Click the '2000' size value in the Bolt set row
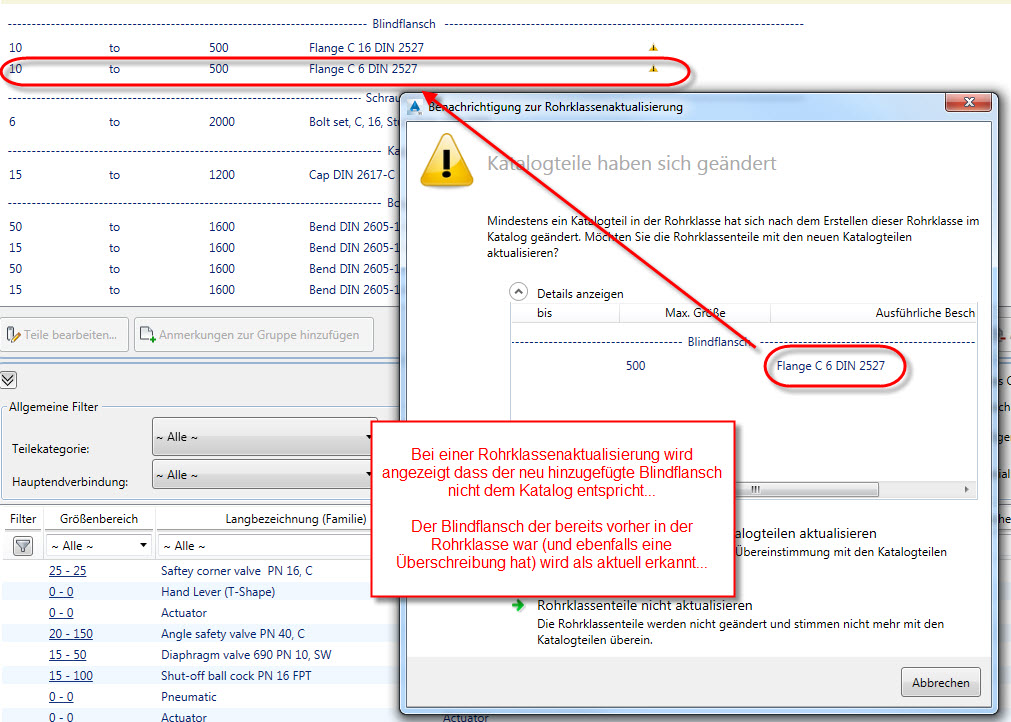This screenshot has width=1011, height=722. point(222,122)
